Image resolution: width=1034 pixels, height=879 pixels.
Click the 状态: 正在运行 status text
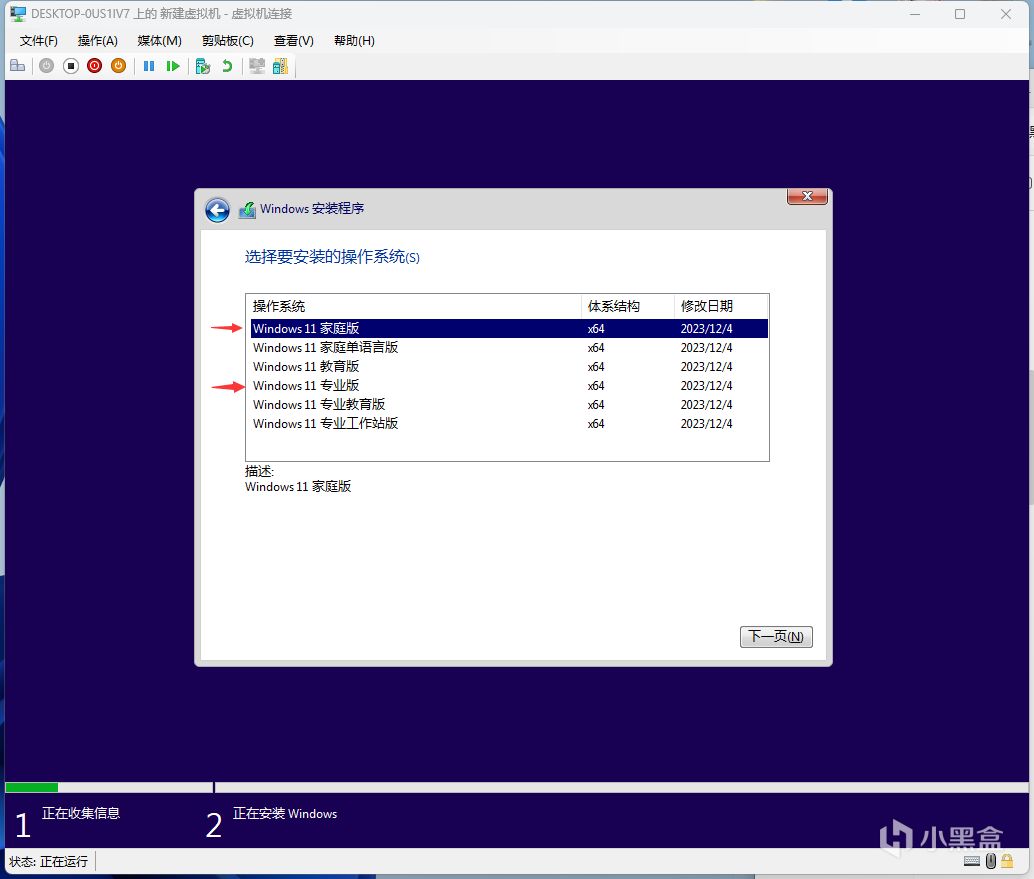[x=48, y=861]
